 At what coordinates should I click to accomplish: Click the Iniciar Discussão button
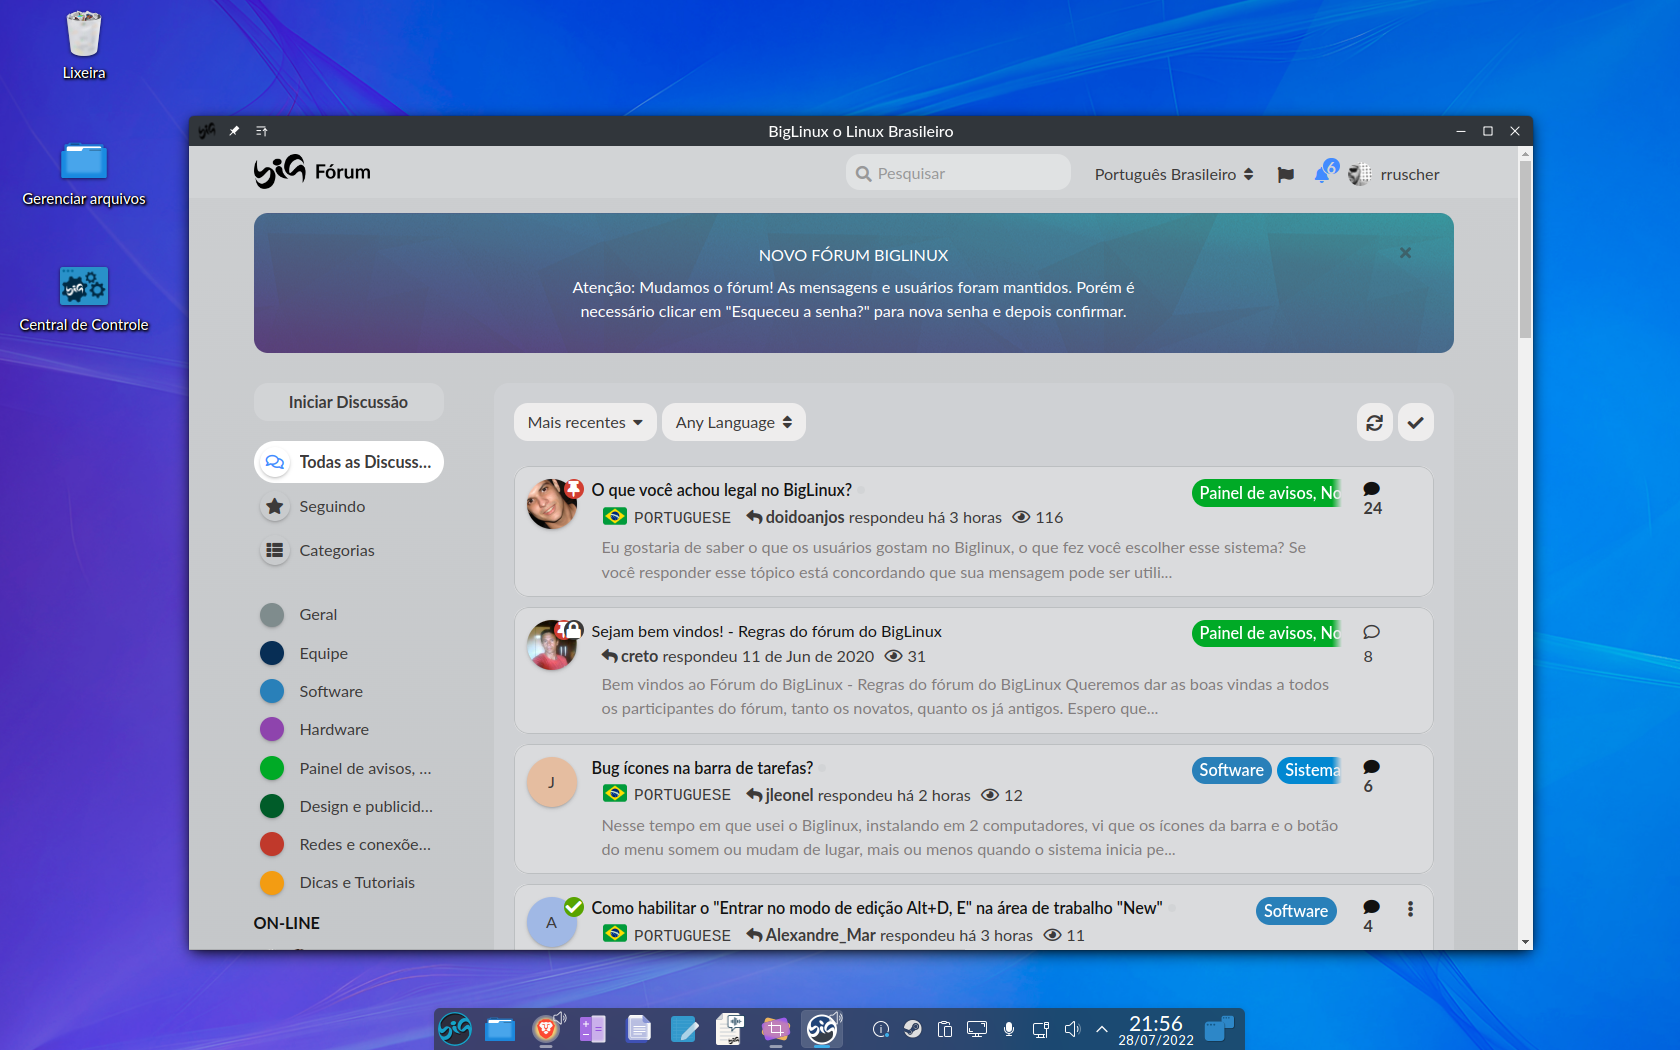click(x=348, y=402)
